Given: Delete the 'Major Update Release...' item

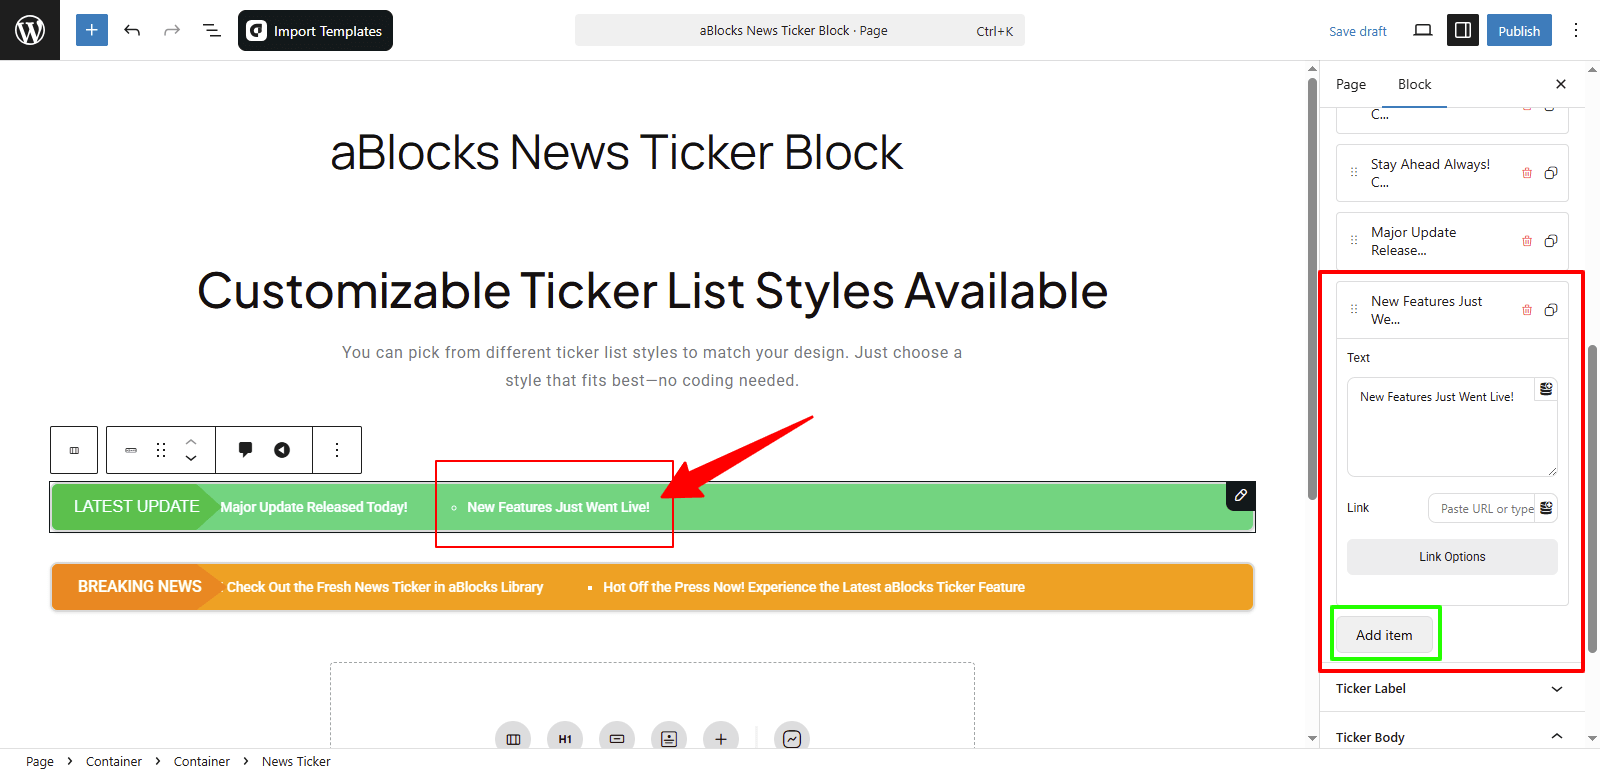Looking at the screenshot, I should tap(1527, 241).
